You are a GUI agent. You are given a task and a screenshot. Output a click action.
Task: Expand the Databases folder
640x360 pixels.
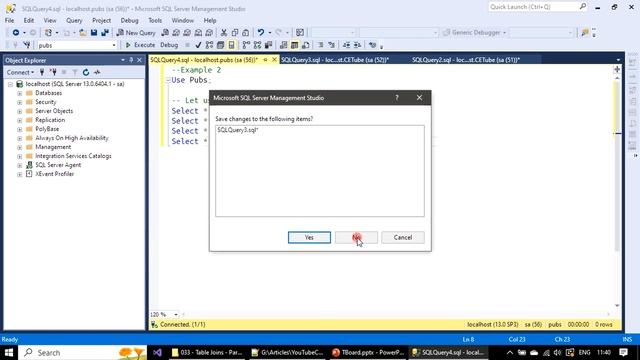tap(19, 93)
